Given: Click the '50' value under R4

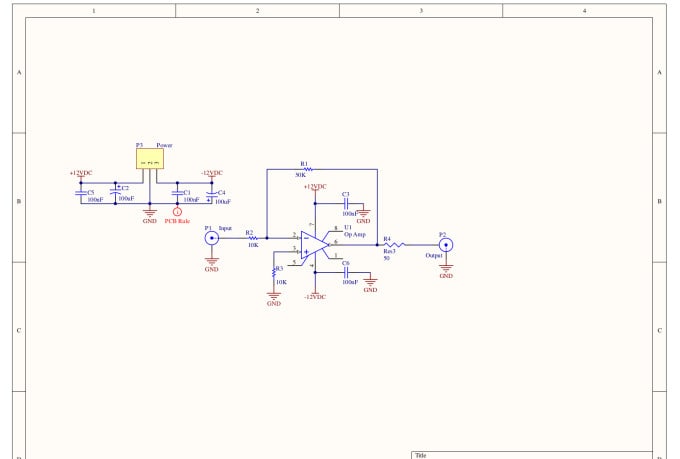Looking at the screenshot, I should point(386,258).
